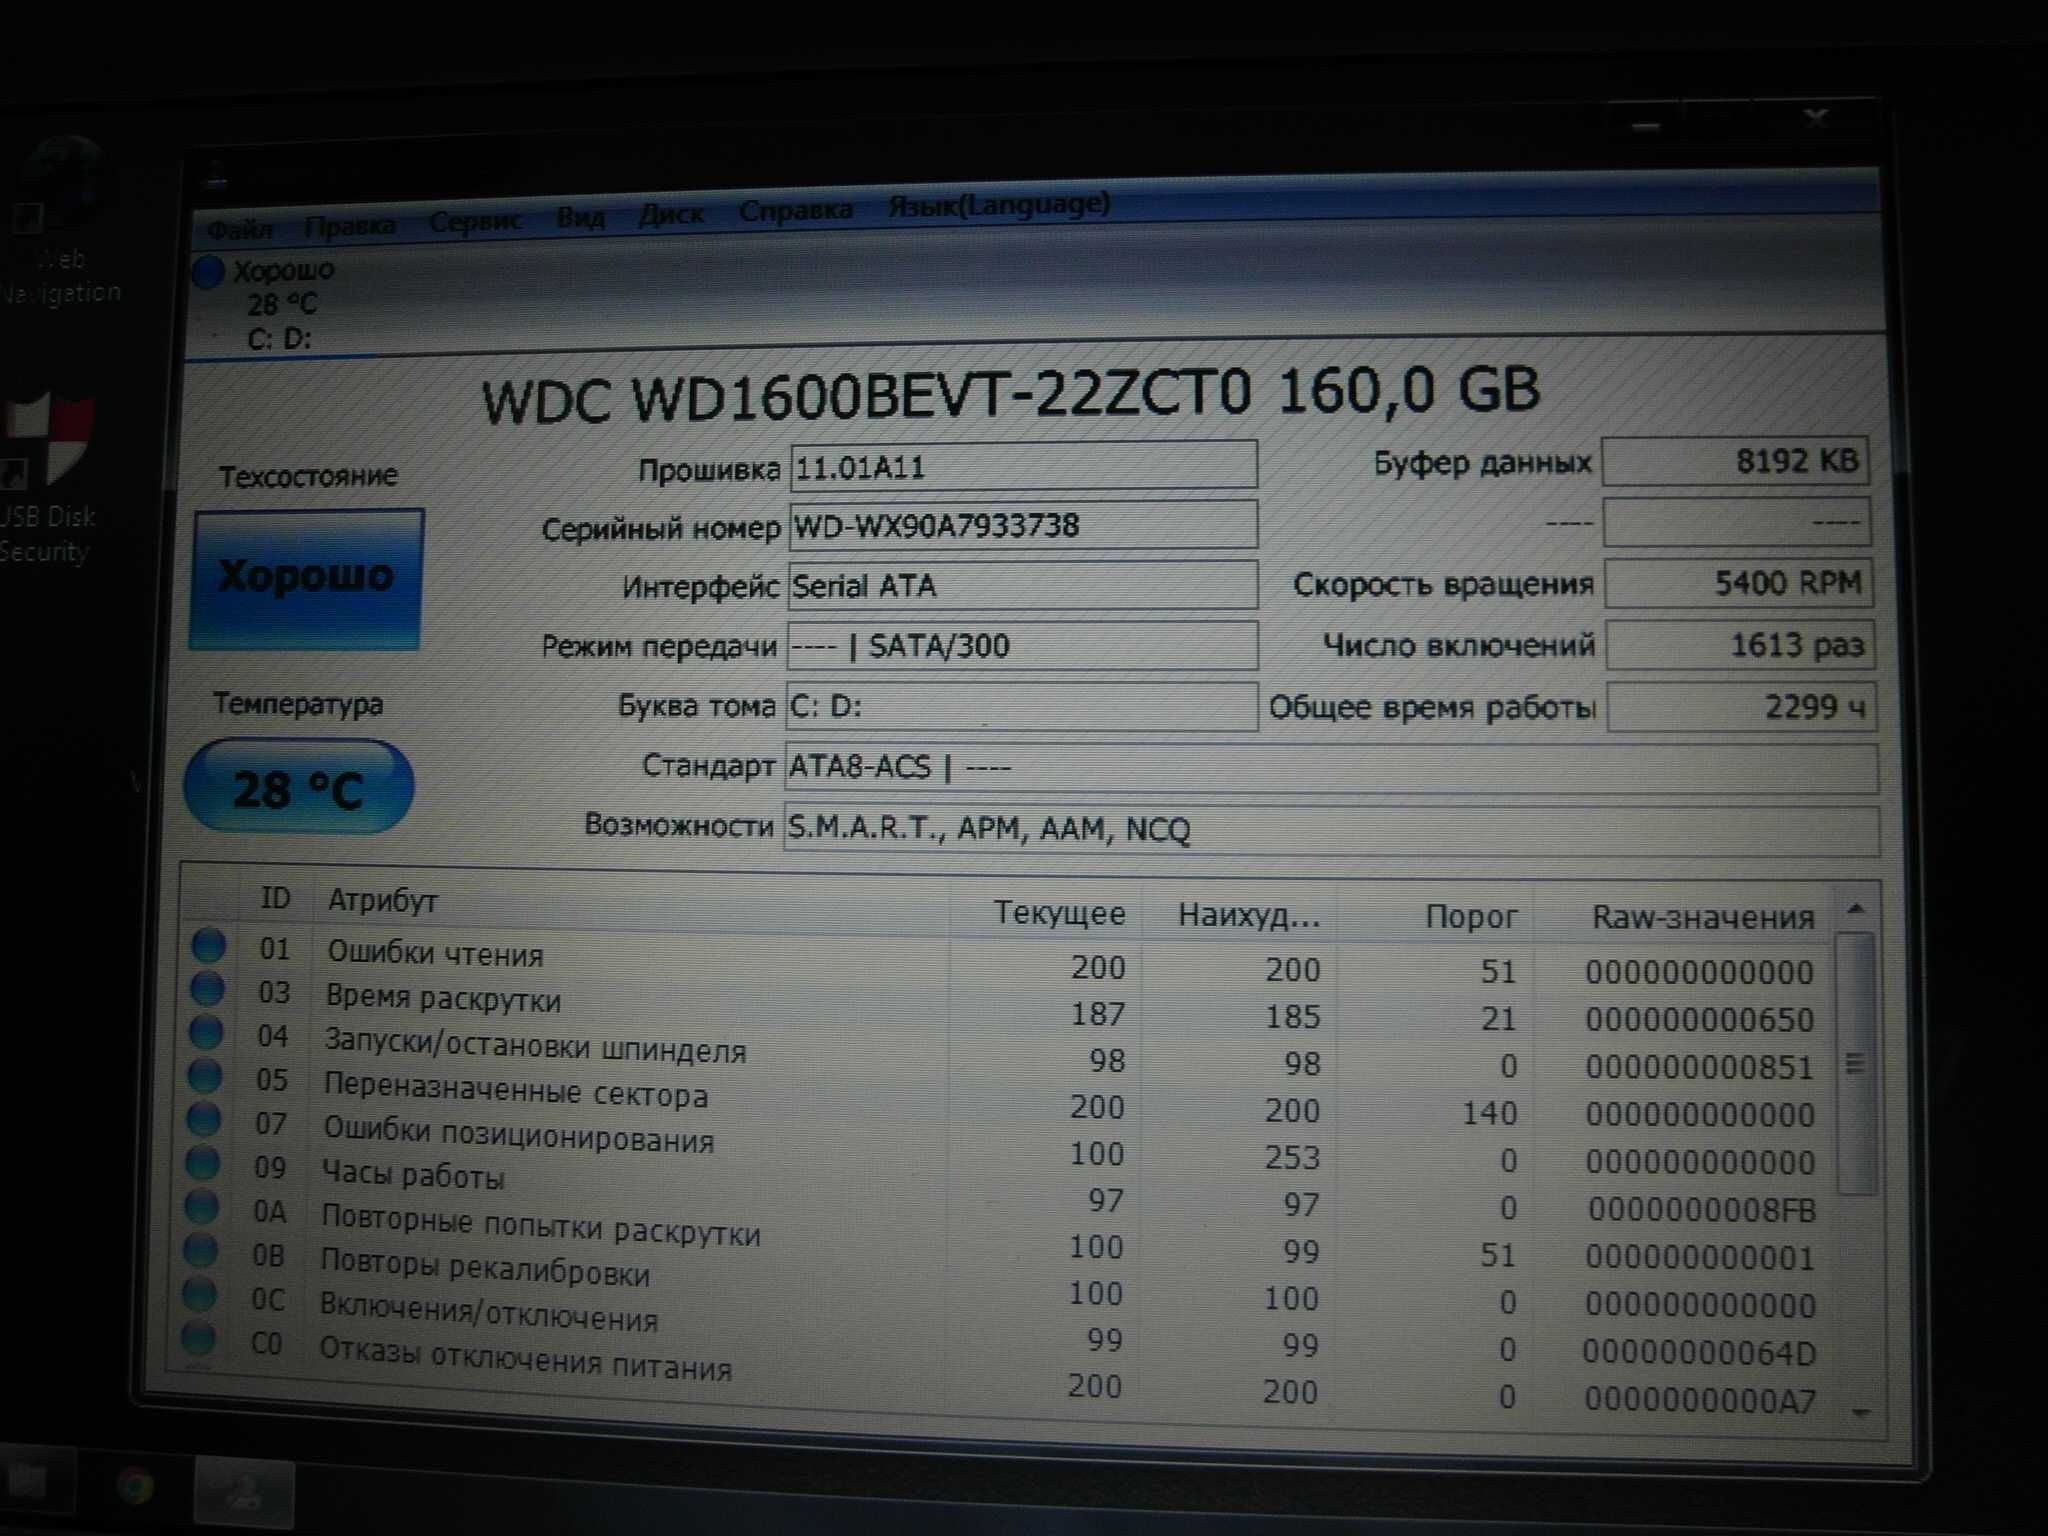Image resolution: width=2048 pixels, height=1536 pixels.
Task: Open the Вид menu
Action: coord(580,217)
